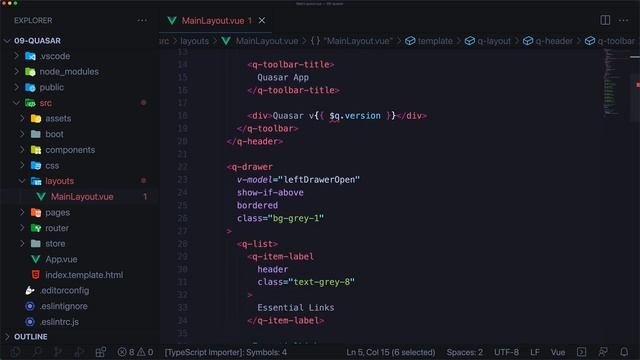The height and width of the screenshot is (360, 640).
Task: Click the TypeScript Importer Symbols status entry
Action: pyautogui.click(x=226, y=352)
